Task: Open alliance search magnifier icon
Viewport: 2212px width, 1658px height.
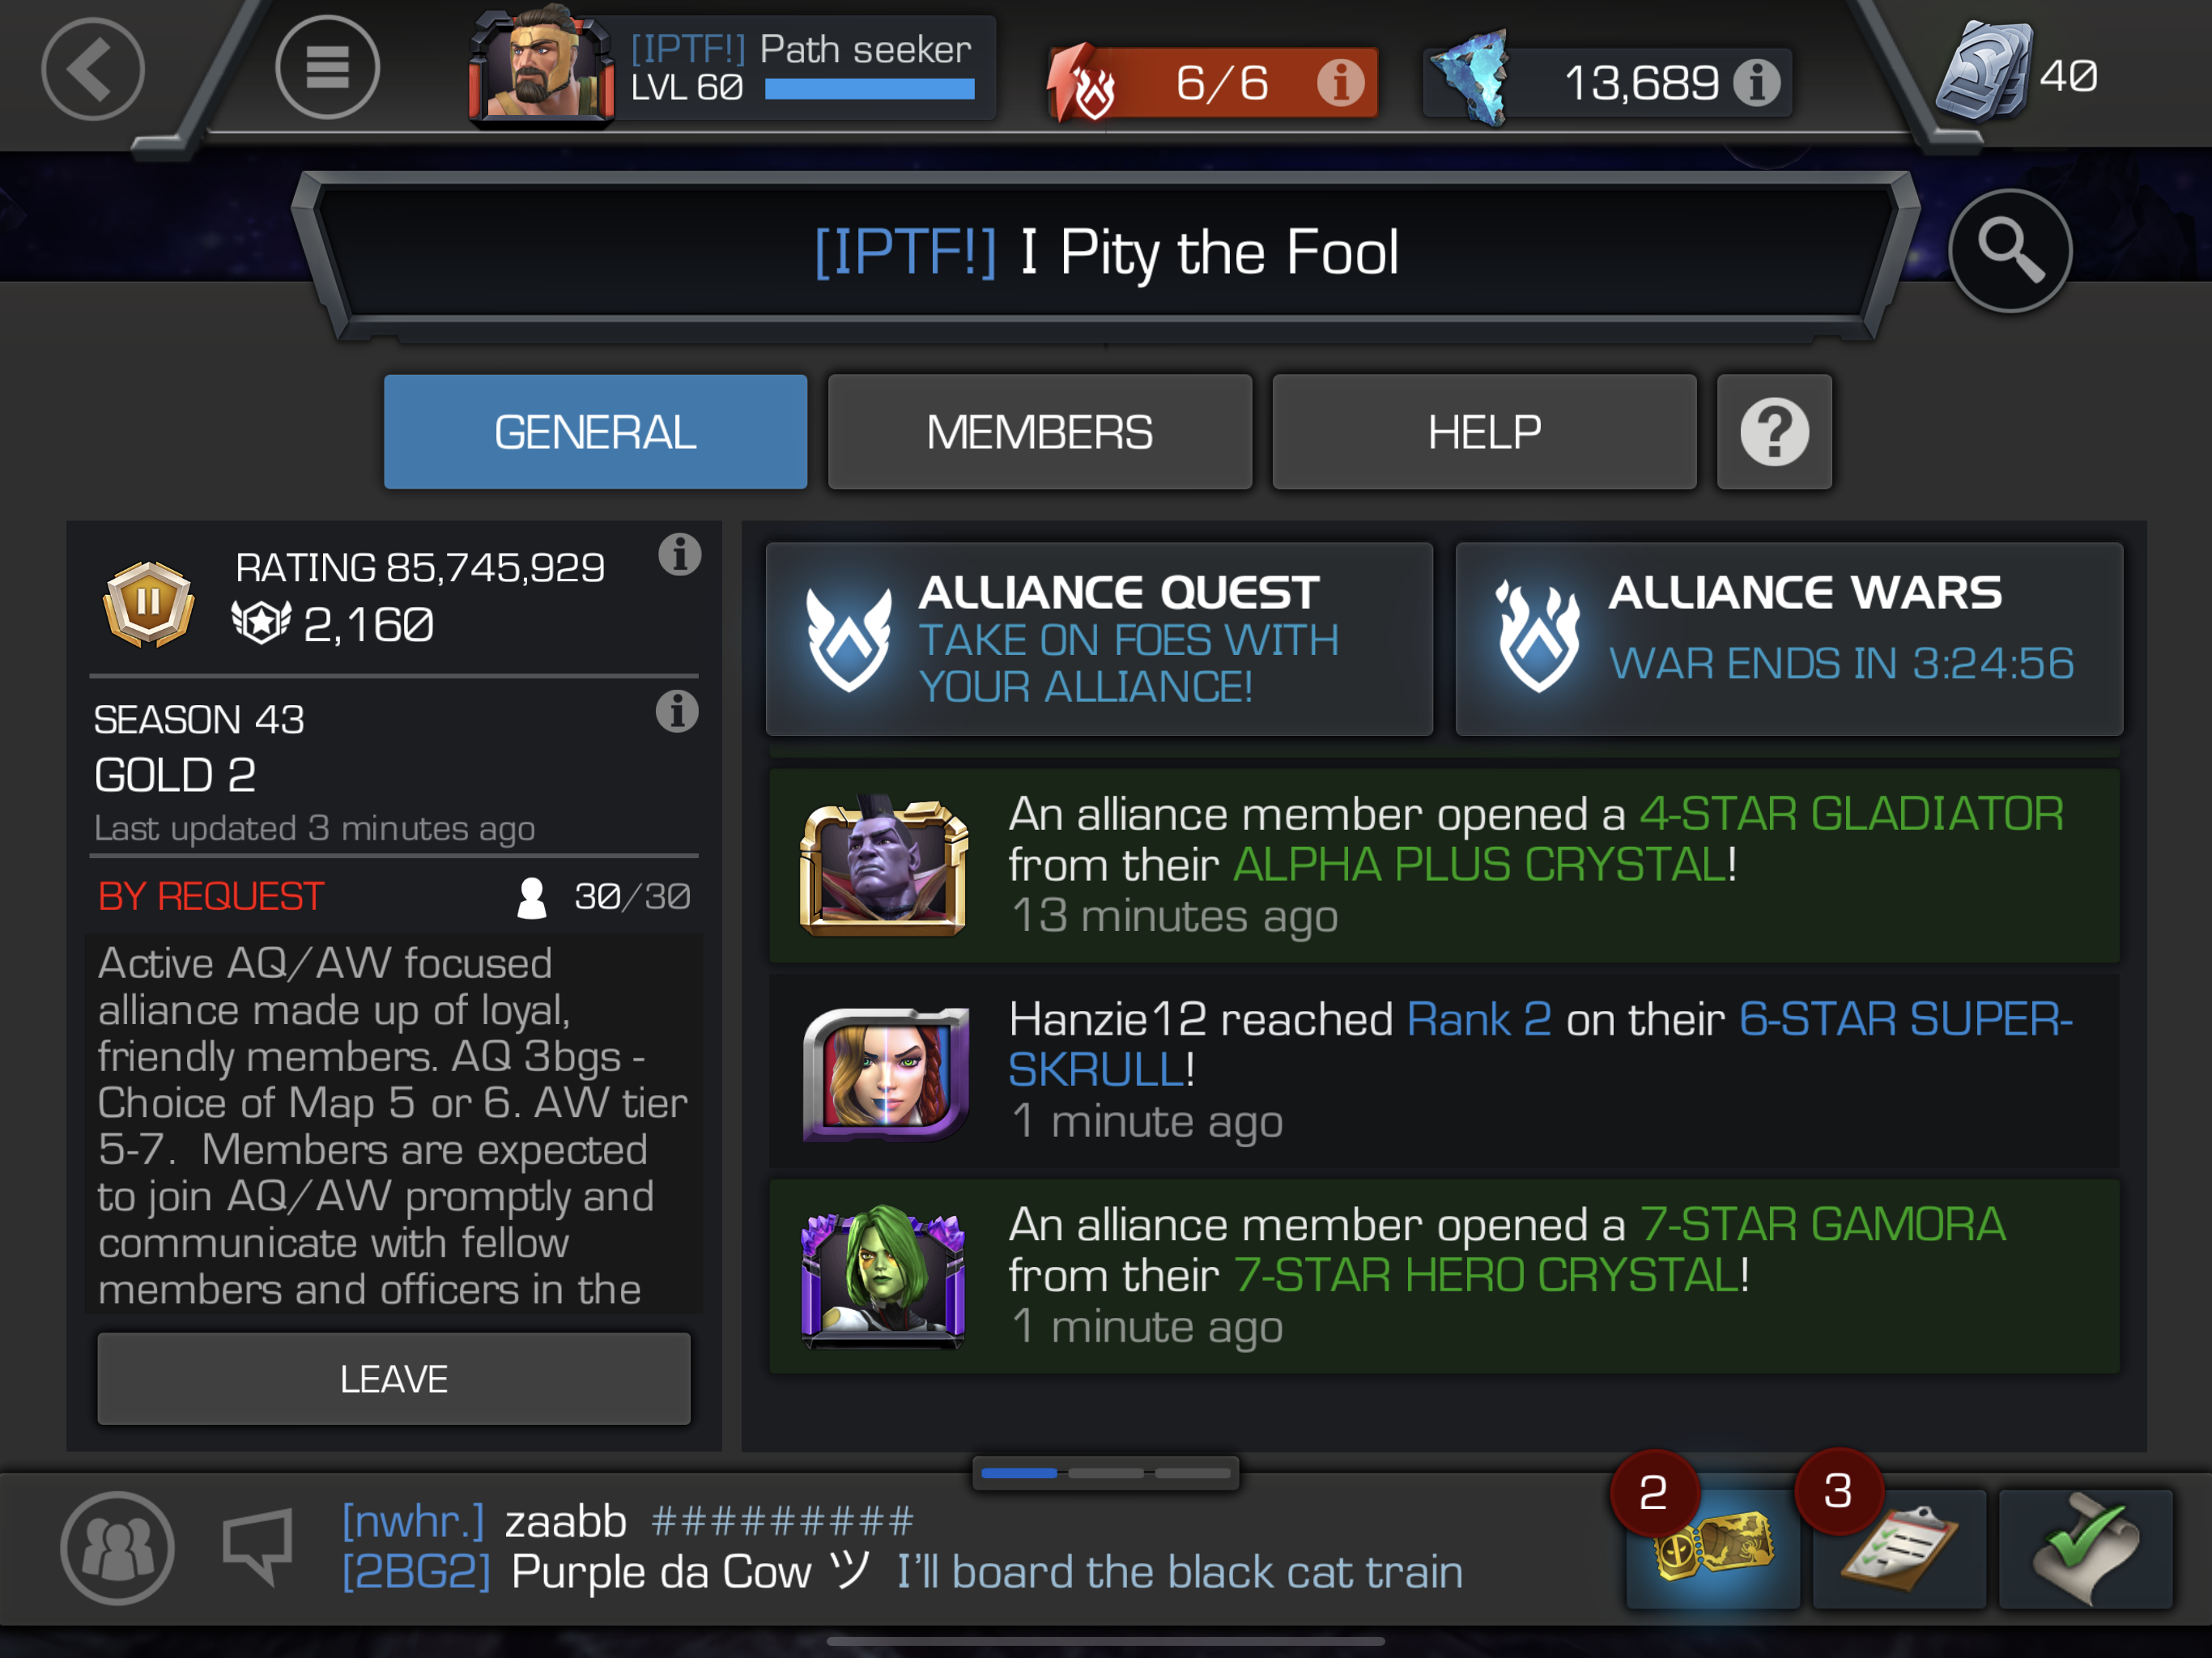Action: coord(2010,250)
